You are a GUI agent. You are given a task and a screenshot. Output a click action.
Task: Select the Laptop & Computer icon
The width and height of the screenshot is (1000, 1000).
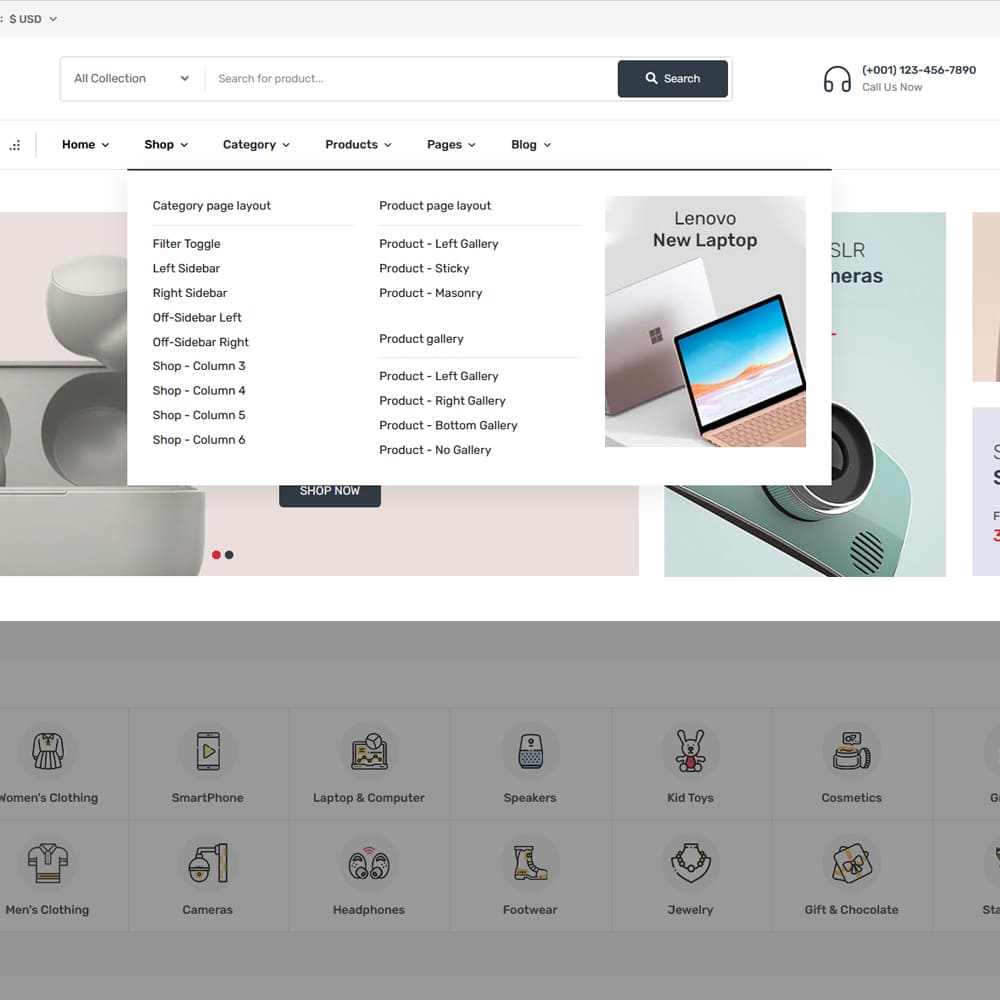click(369, 751)
